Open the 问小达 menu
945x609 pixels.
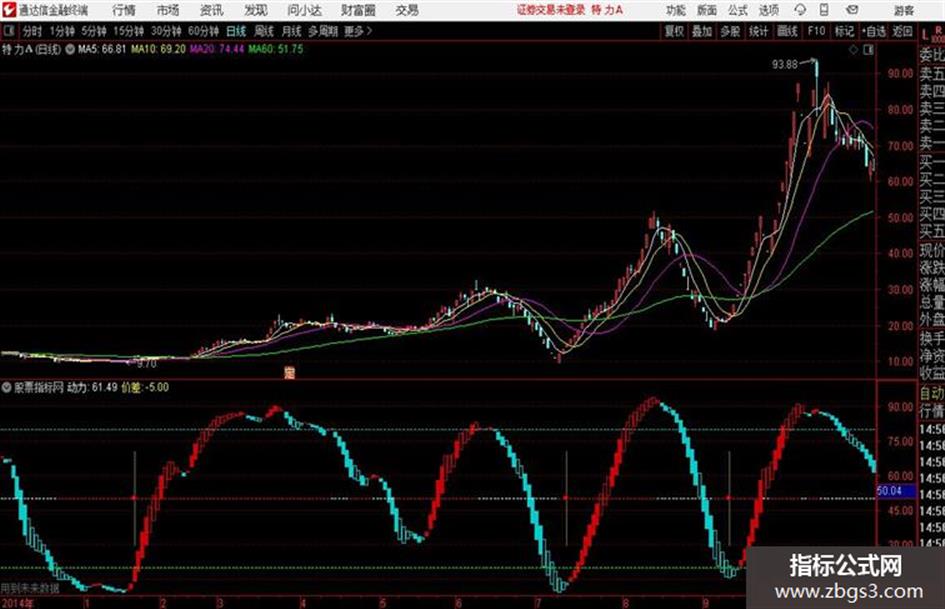tap(304, 10)
